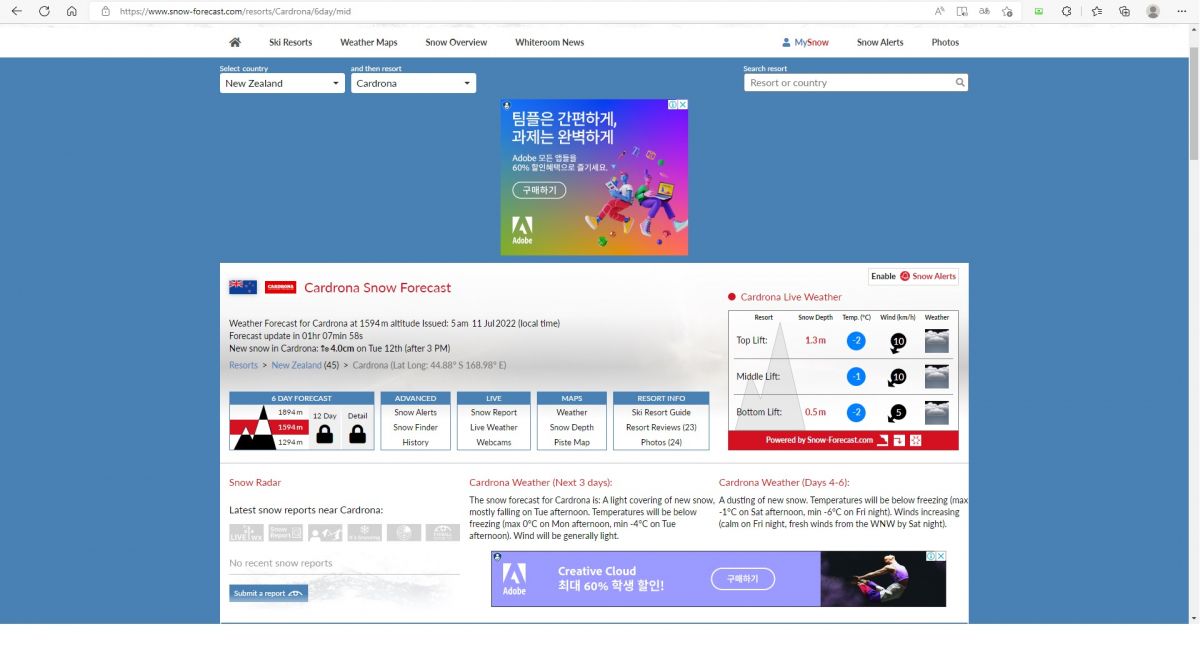Click the Adobe Creative Cloud banner ad
Viewport: 1200px width, 652px height.
pyautogui.click(x=718, y=578)
